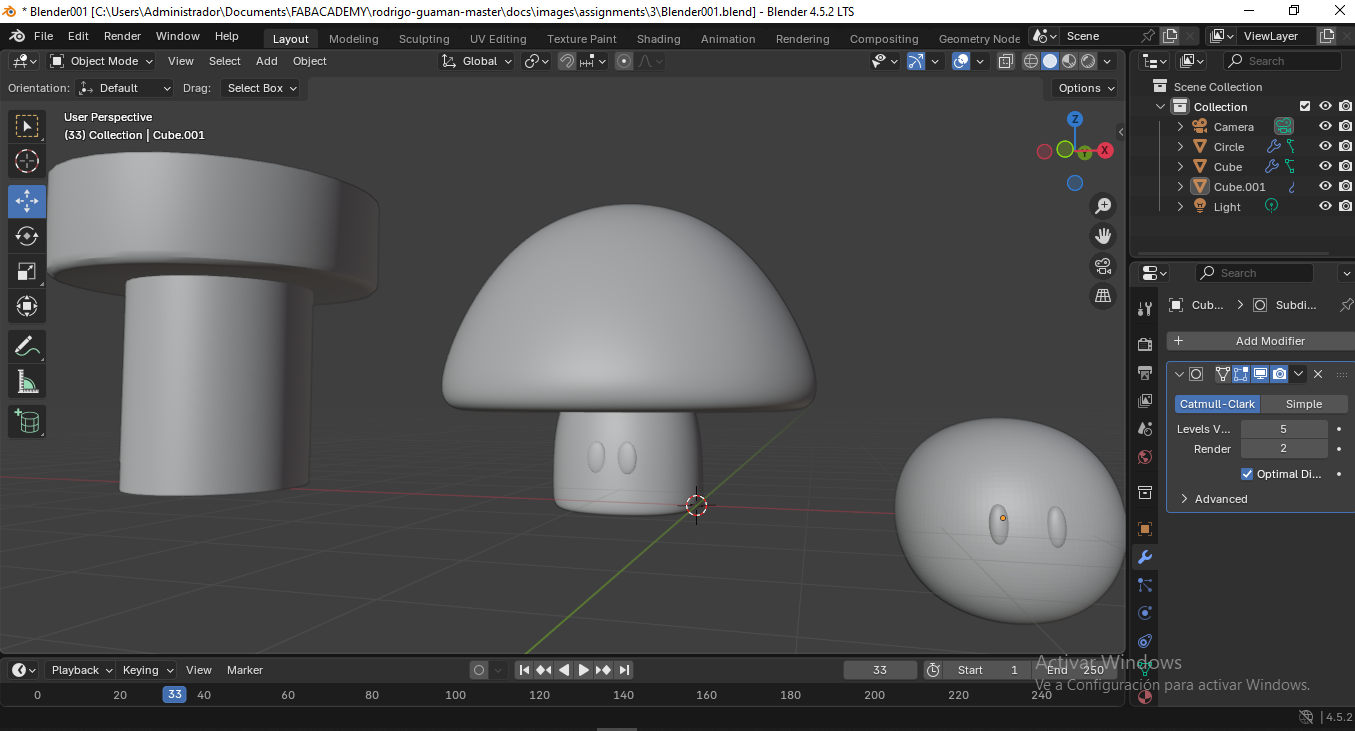Disable camera rendering for the Light
The image size is (1355, 731).
(1345, 206)
